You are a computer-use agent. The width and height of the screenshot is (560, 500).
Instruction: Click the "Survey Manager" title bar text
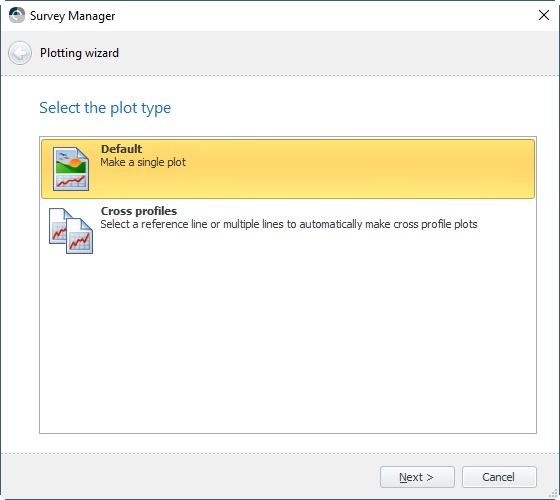point(72,16)
